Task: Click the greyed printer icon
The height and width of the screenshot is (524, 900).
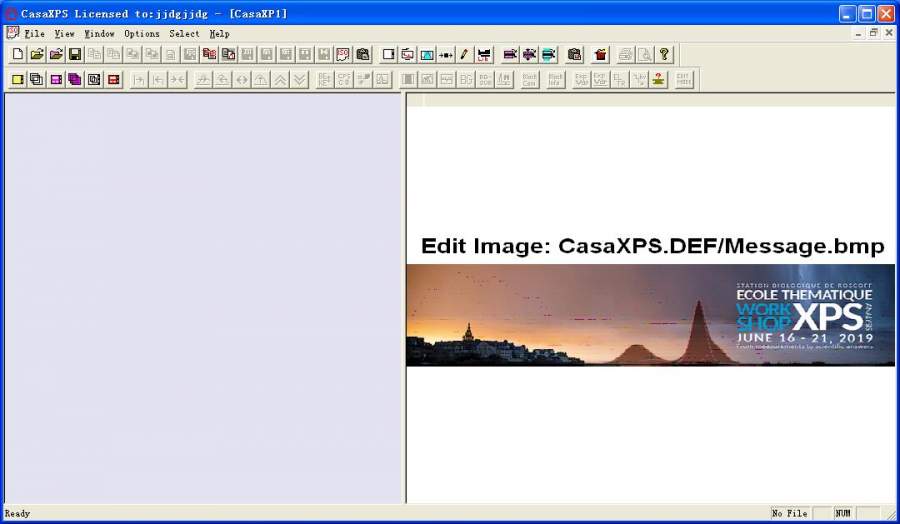Action: pyautogui.click(x=626, y=55)
